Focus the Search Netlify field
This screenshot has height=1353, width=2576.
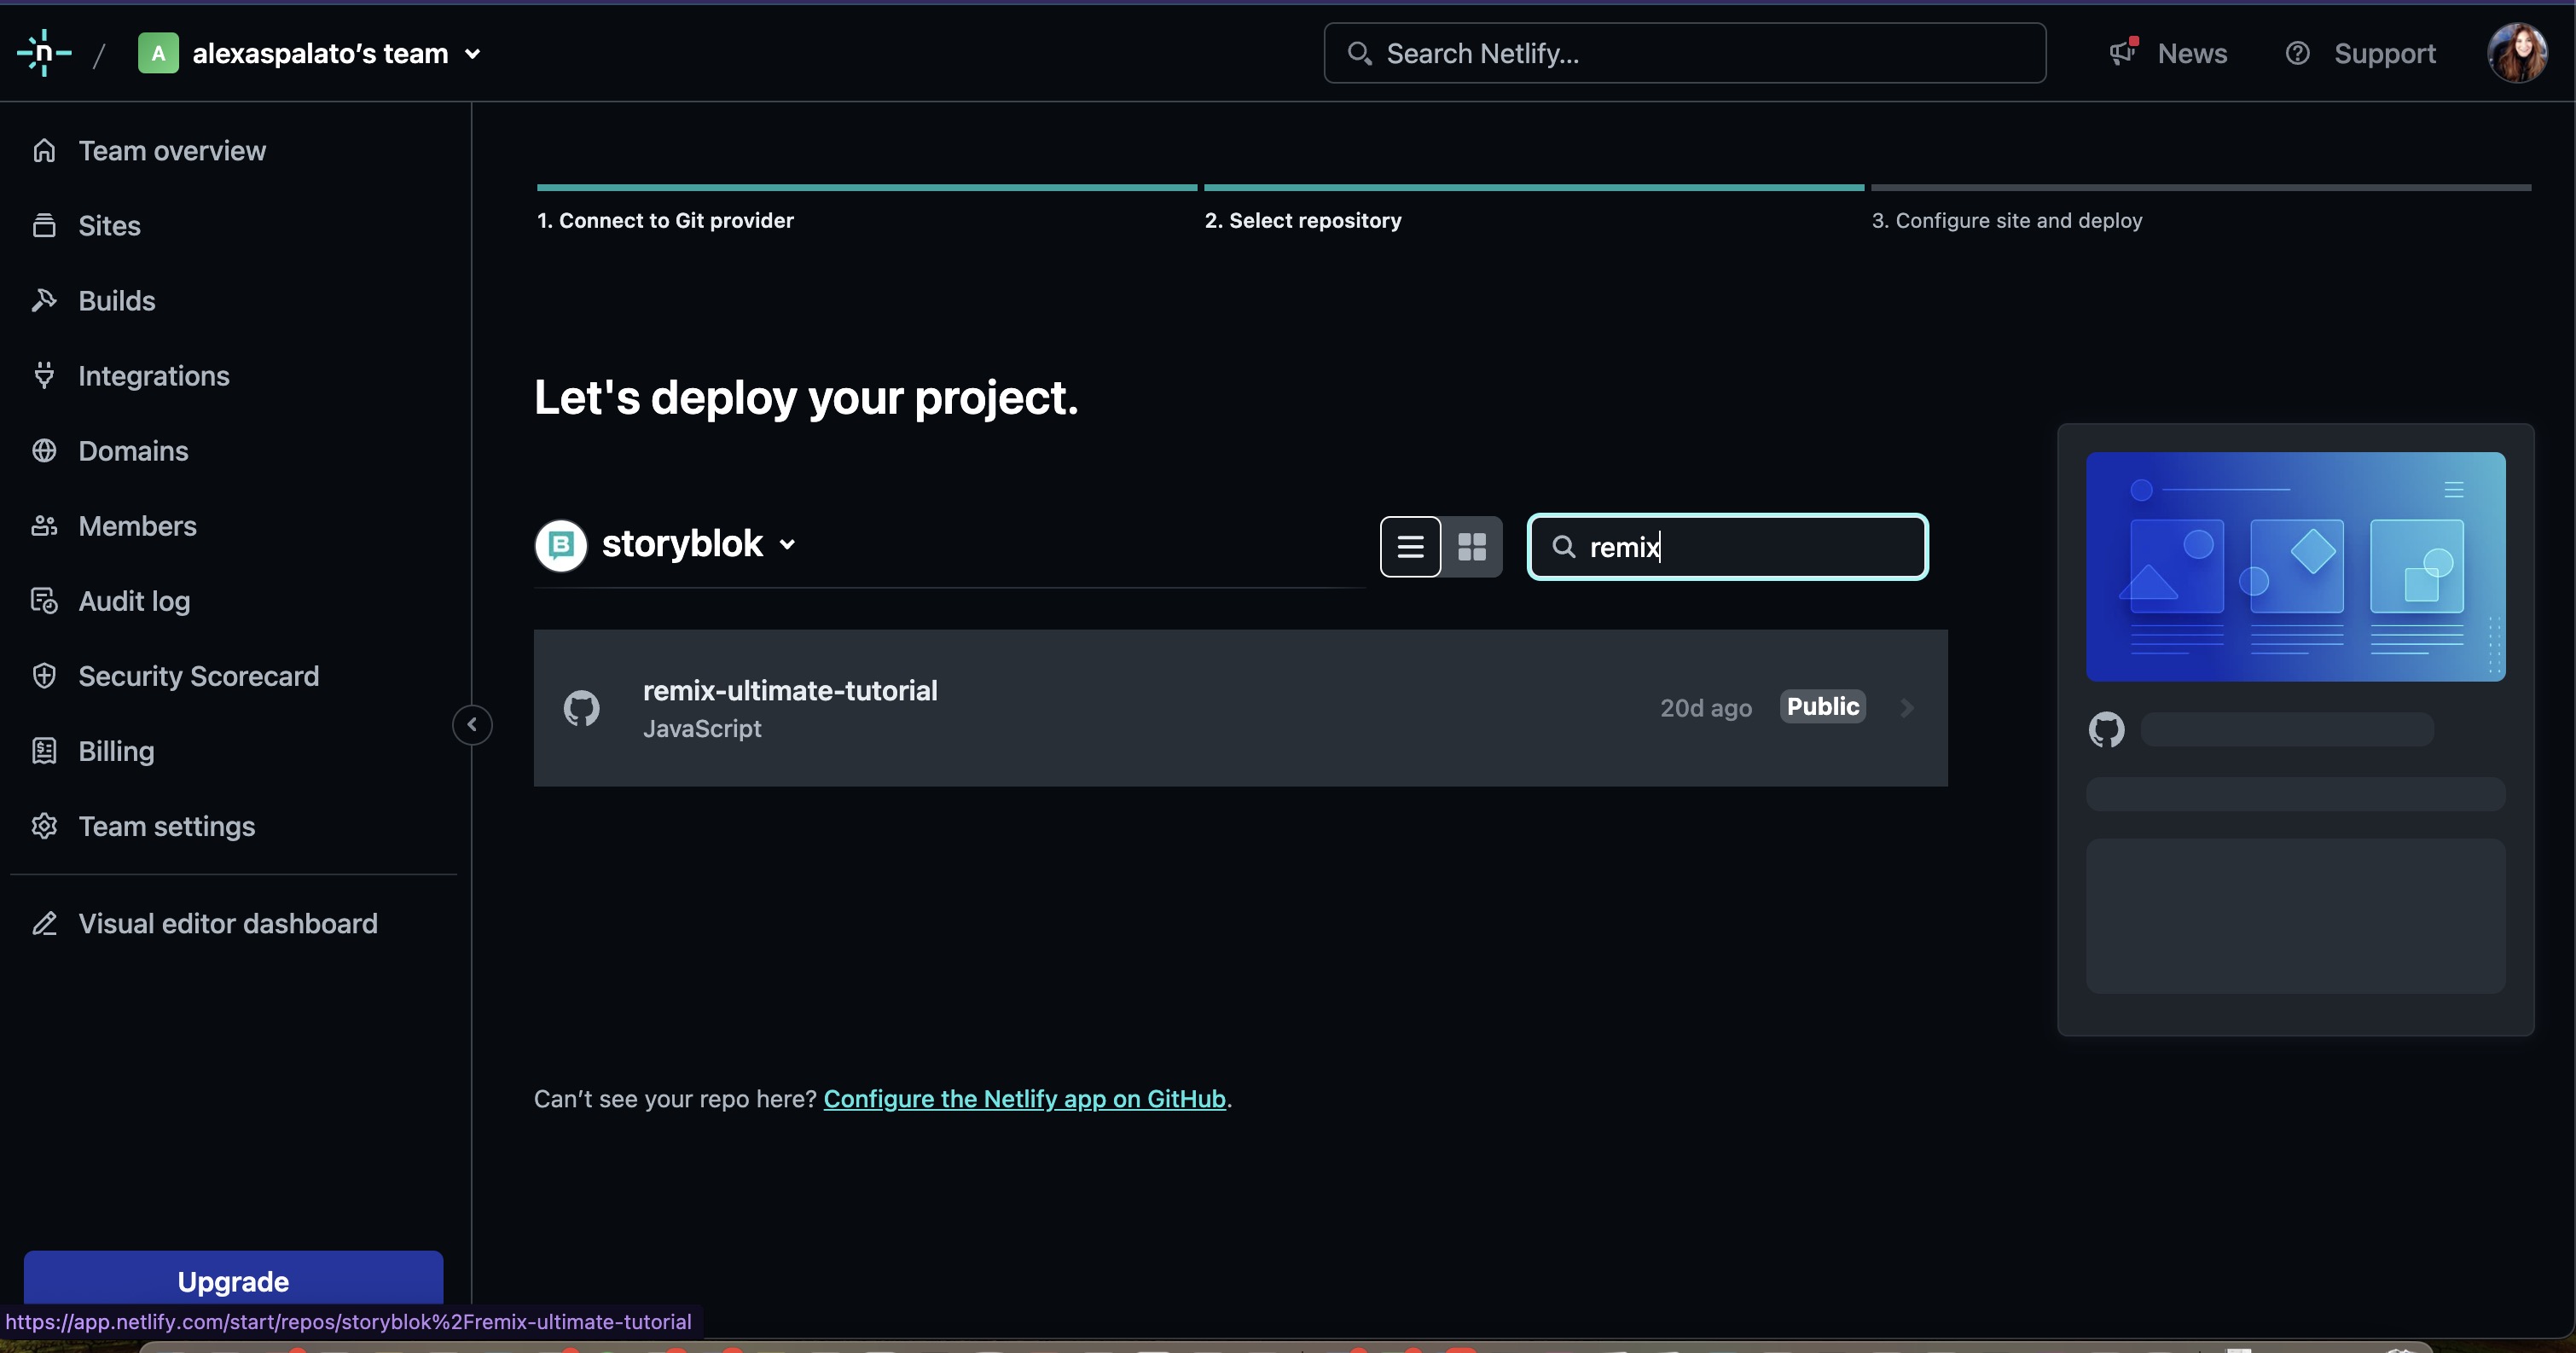pos(1684,53)
